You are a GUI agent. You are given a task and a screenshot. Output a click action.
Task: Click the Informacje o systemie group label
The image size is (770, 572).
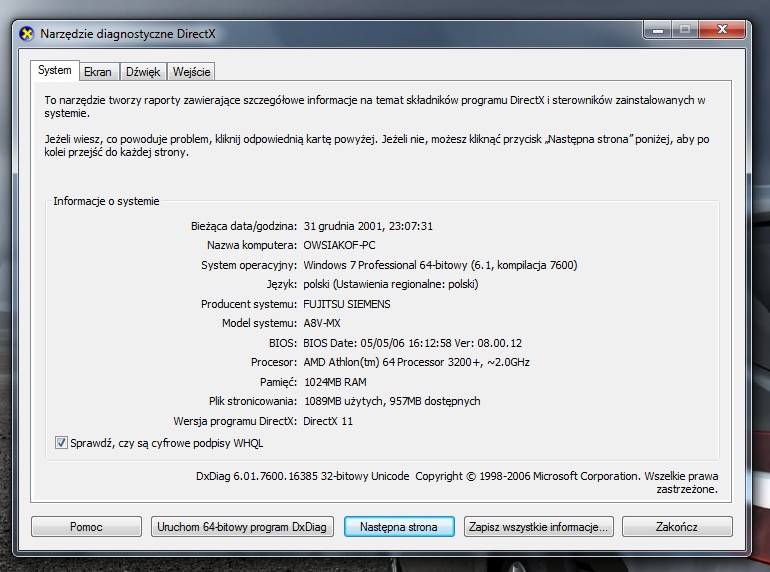pos(106,201)
